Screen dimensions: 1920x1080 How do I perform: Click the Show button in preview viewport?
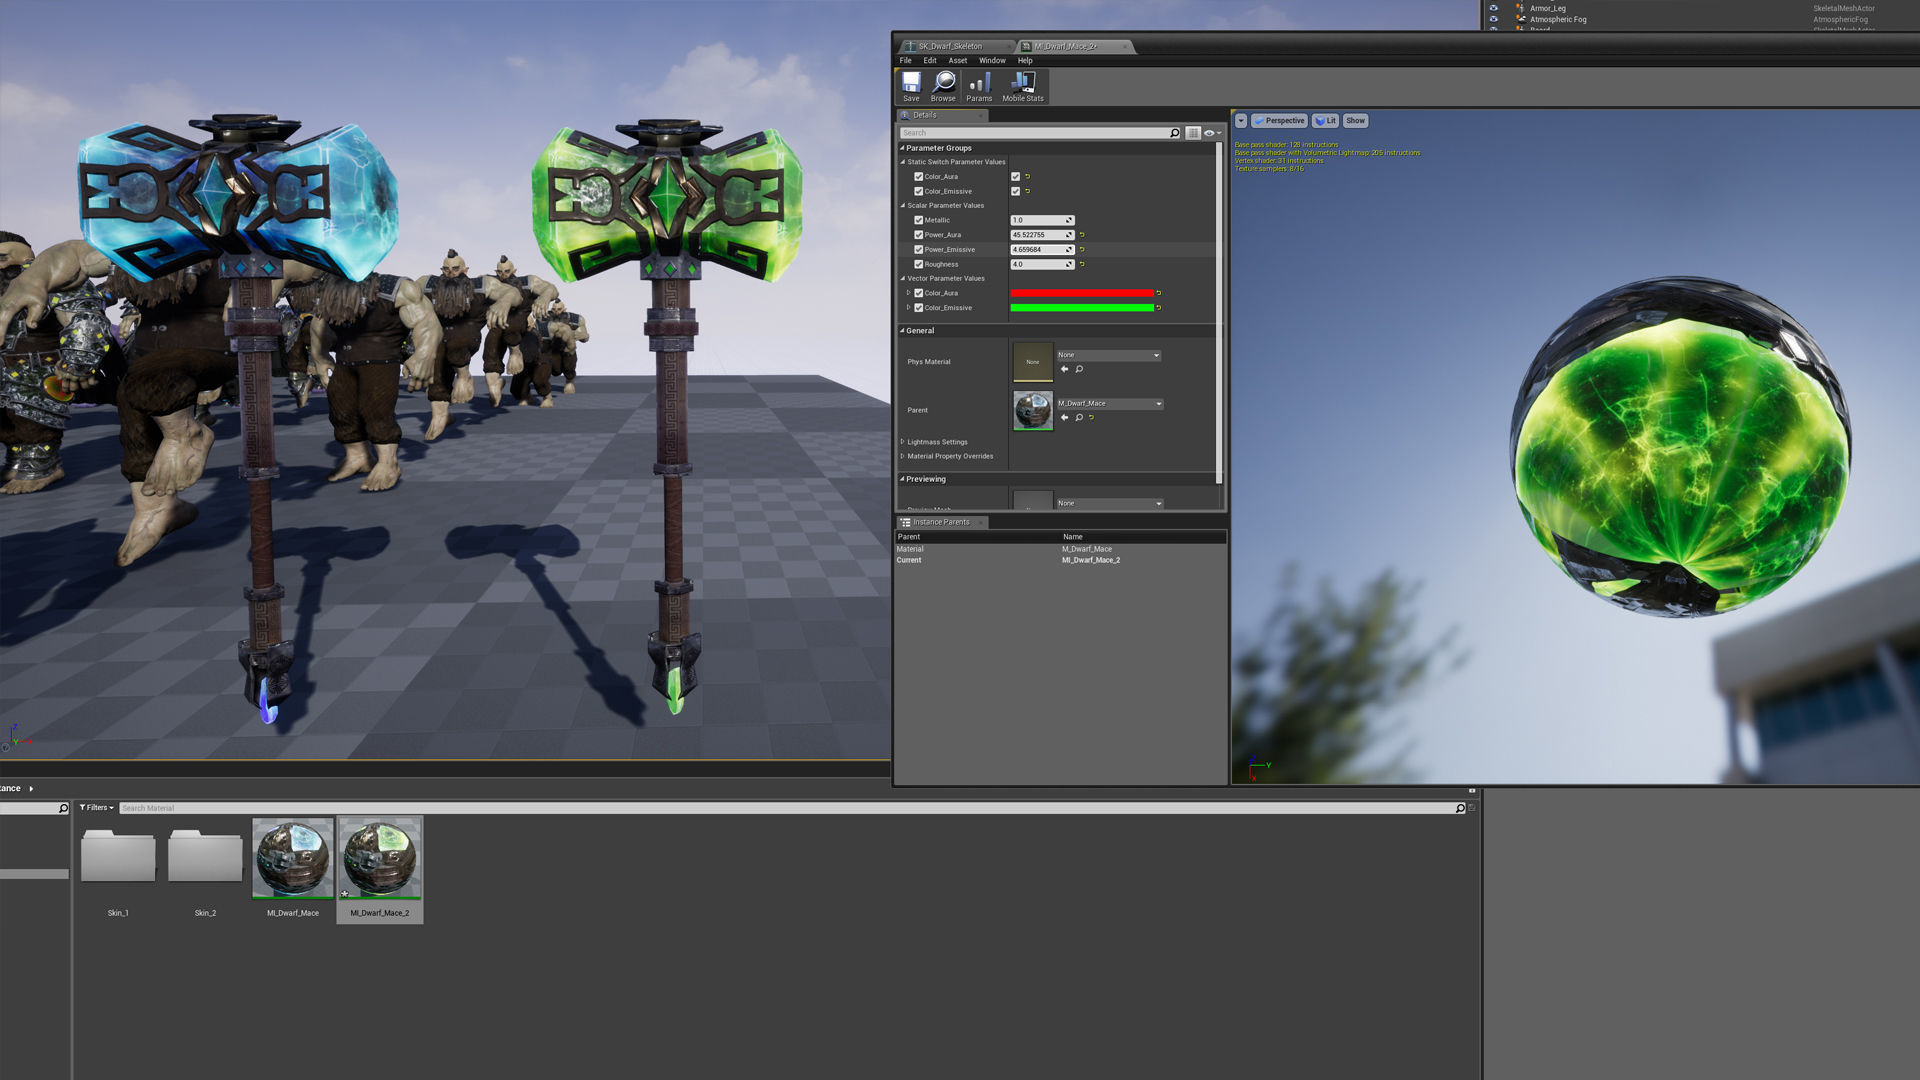coord(1355,121)
